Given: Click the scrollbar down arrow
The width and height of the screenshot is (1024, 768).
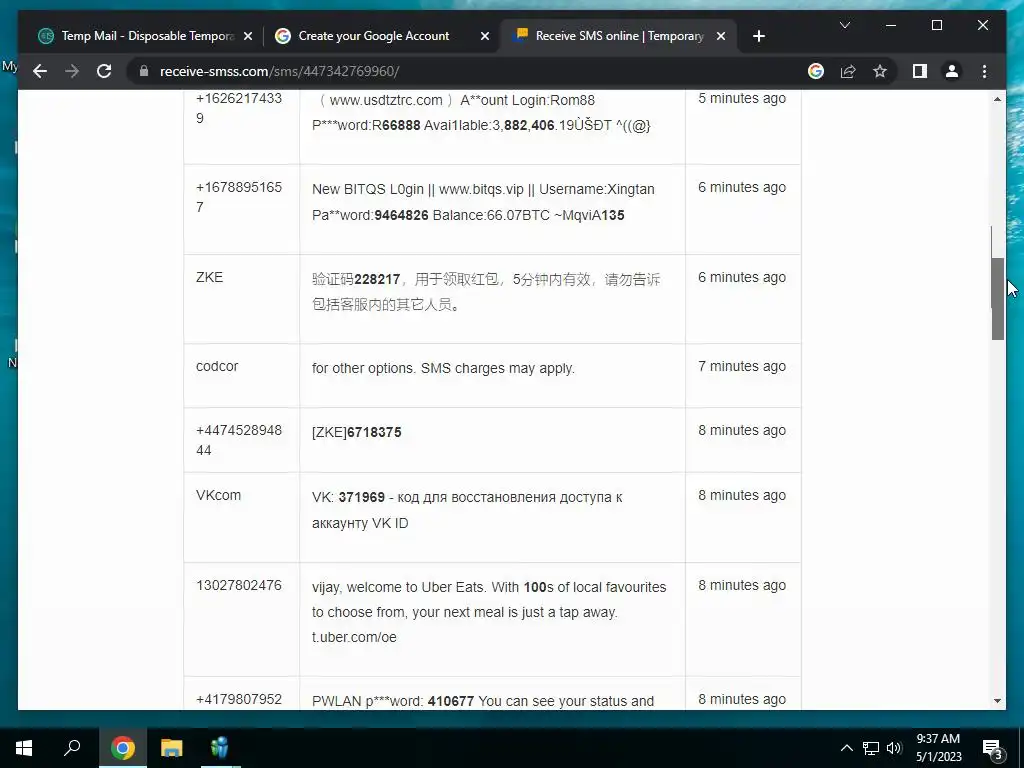Looking at the screenshot, I should coord(997,701).
